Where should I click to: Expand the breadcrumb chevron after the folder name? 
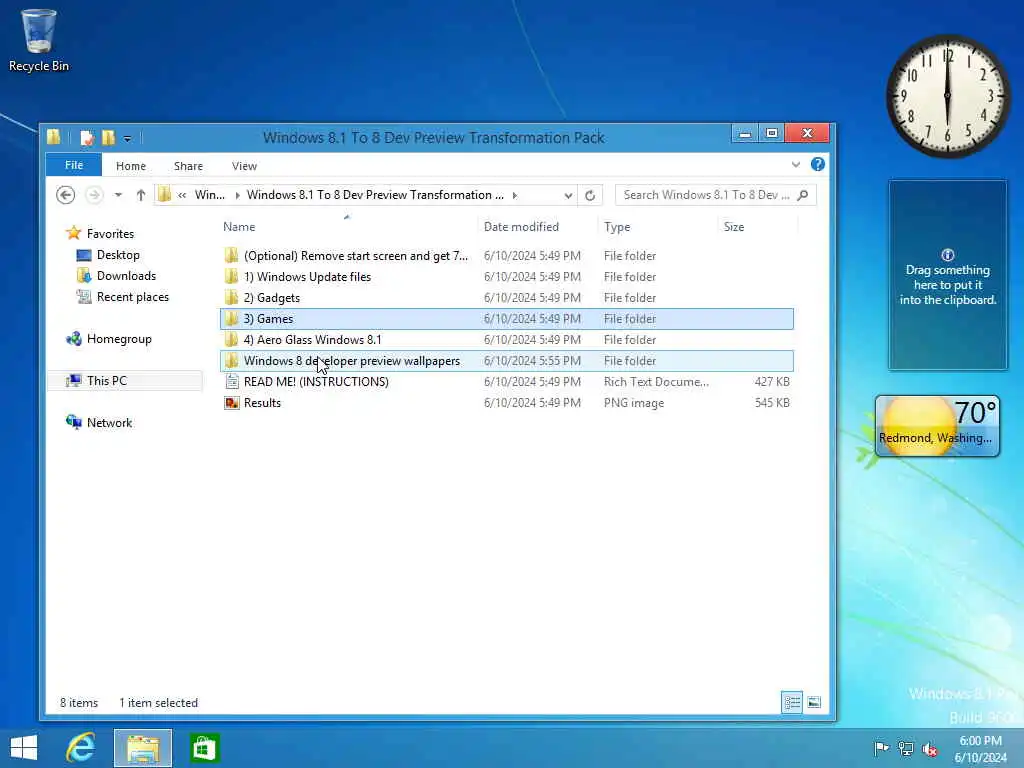pos(515,195)
